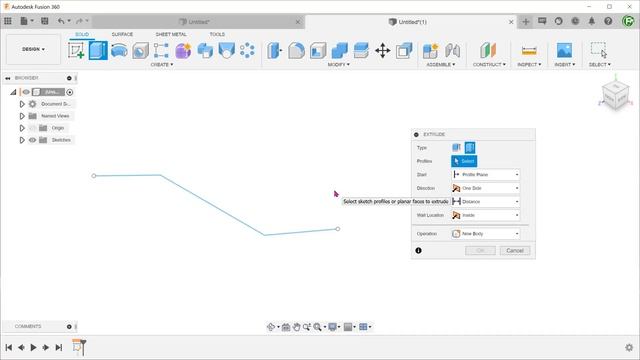Screen dimensions: 640x360
Task: Select the Joint tool
Action: click(x=452, y=51)
